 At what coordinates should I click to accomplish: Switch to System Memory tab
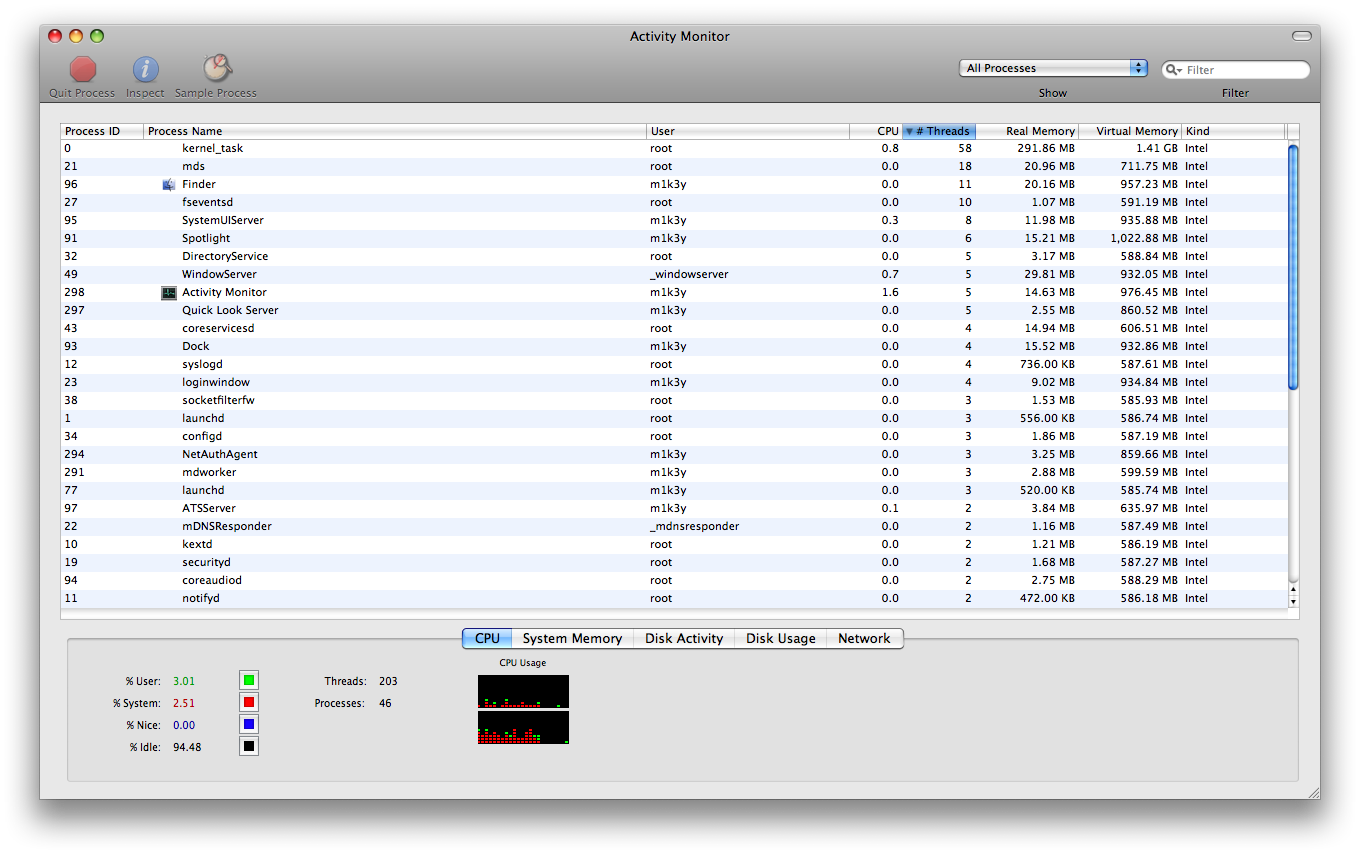tap(572, 638)
